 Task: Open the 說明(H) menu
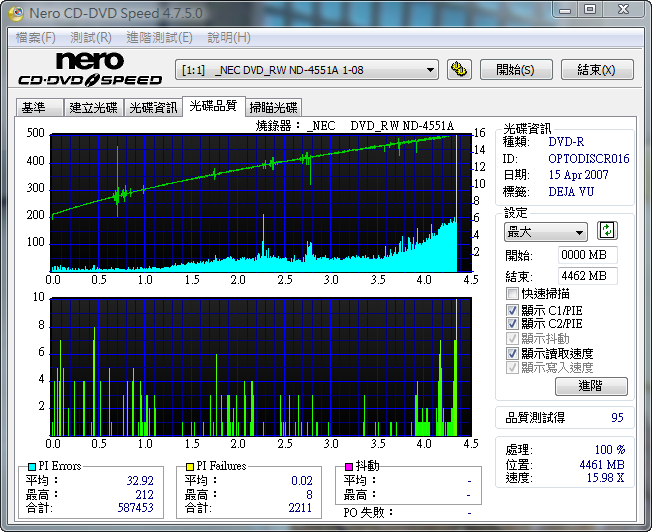(229, 38)
